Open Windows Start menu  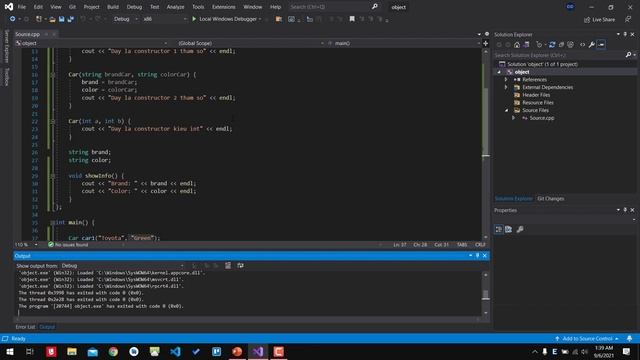point(9,351)
